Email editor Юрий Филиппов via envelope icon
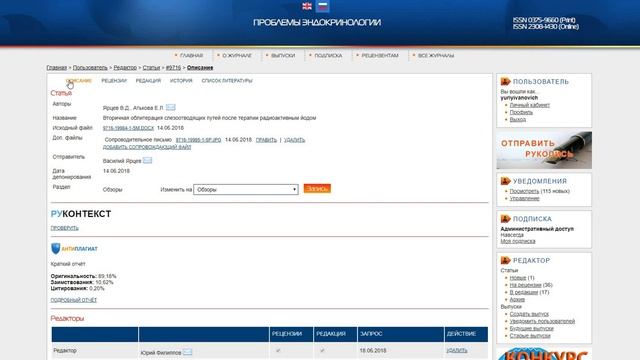Image resolution: width=640 pixels, height=360 pixels. (x=187, y=352)
